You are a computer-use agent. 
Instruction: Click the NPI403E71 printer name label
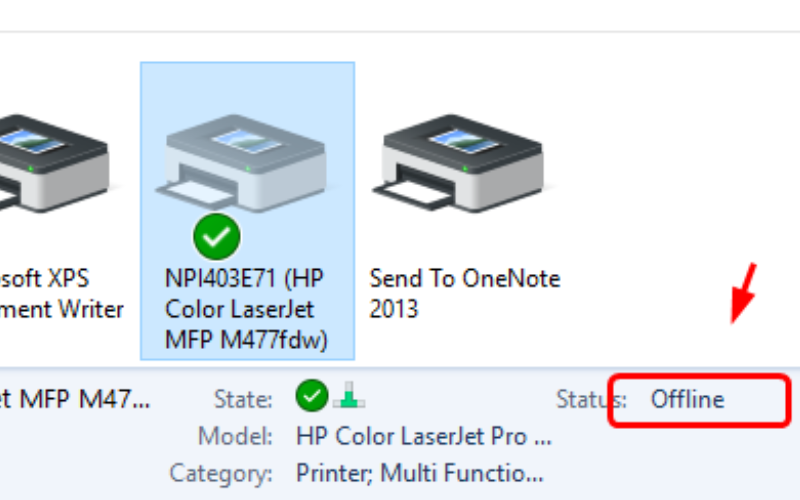click(246, 309)
